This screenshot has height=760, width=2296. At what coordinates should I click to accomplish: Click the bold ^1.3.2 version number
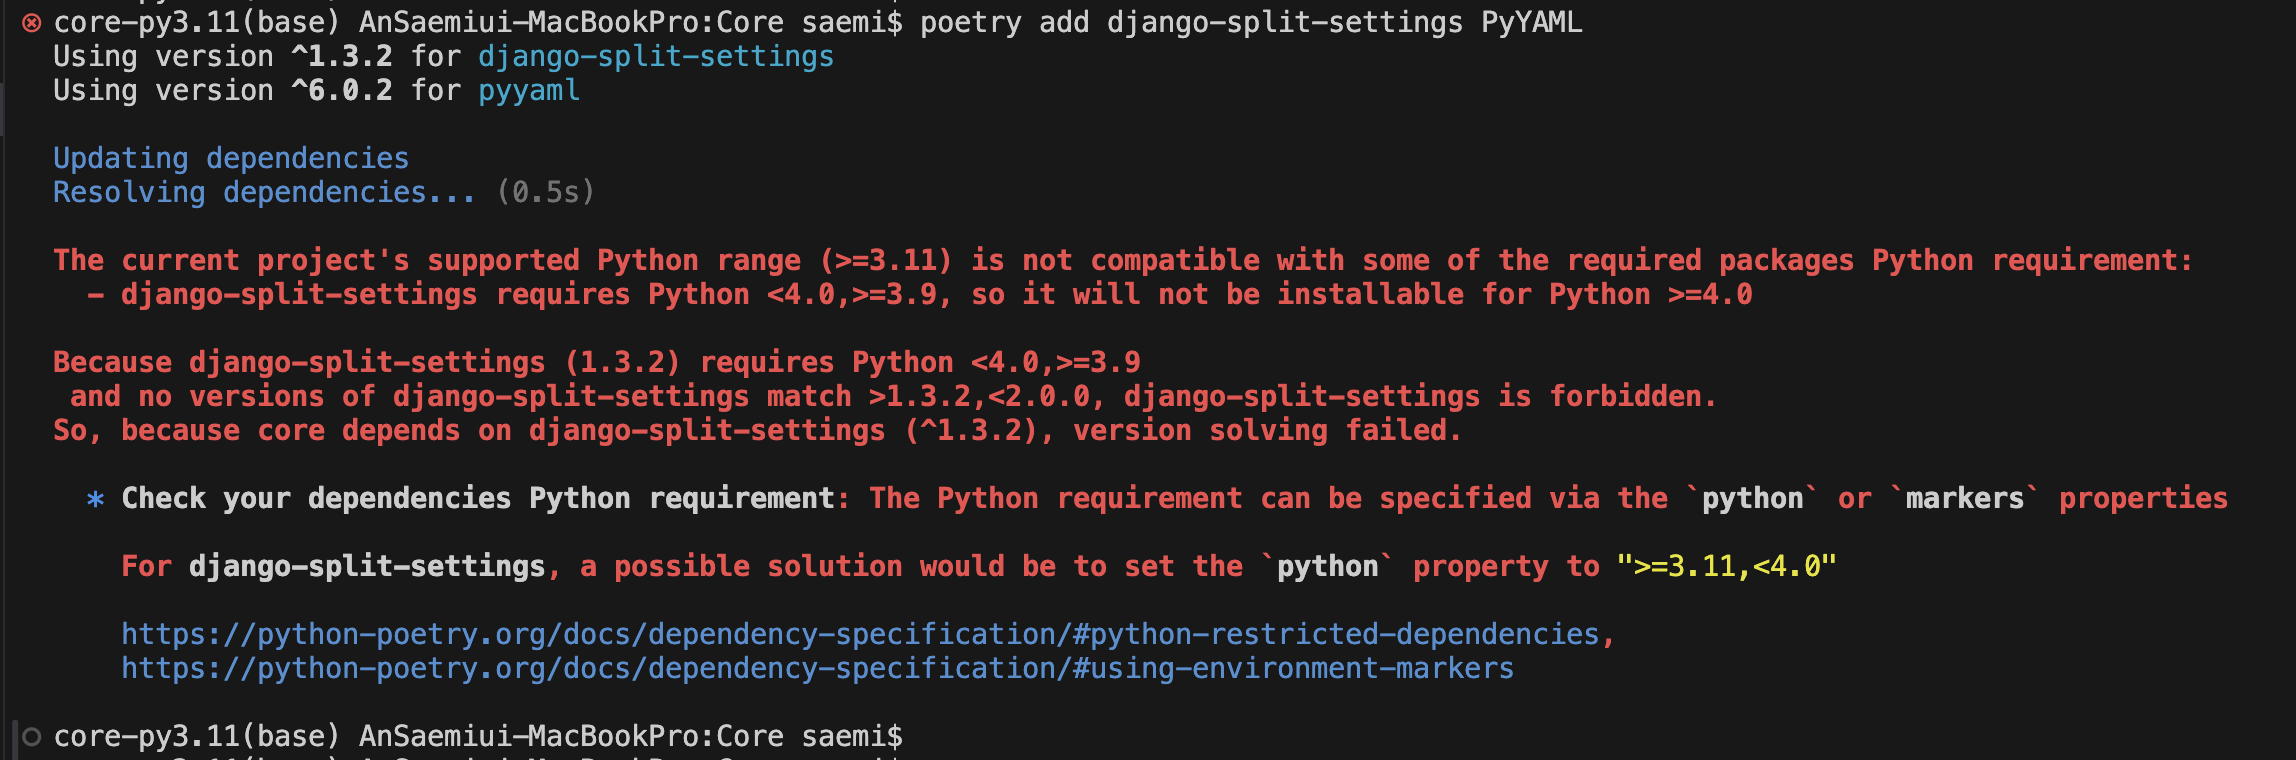pos(342,57)
